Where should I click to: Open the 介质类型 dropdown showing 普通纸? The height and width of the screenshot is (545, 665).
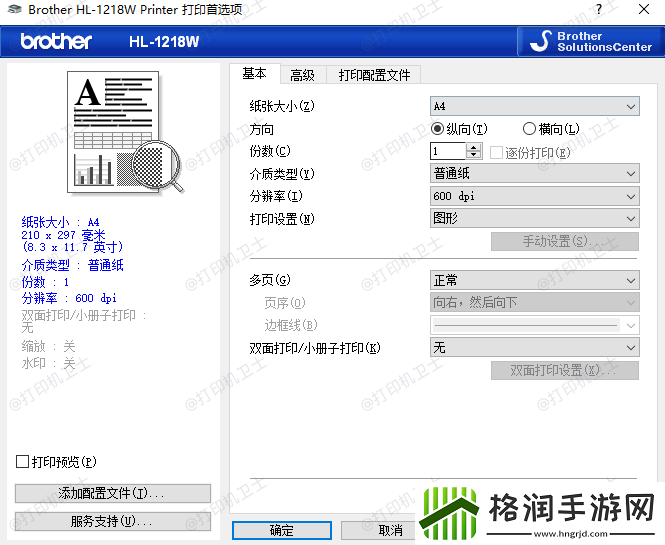[x=534, y=173]
